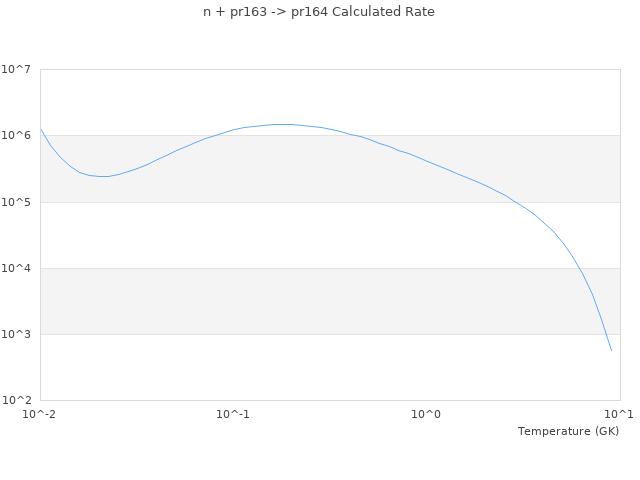The image size is (640, 480).
Task: Click the 10^2 y-axis tick label
Action: point(16,400)
